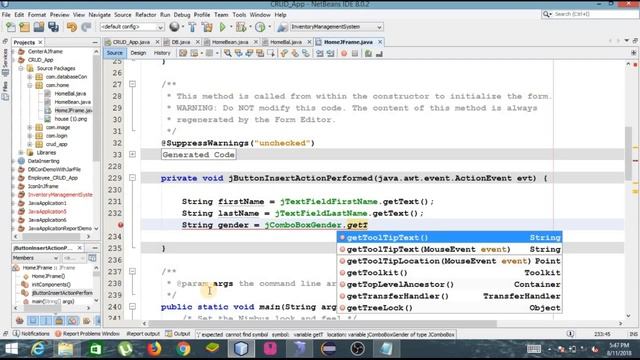Open Internet Explorer from the taskbar
The image size is (640, 360).
[38, 349]
